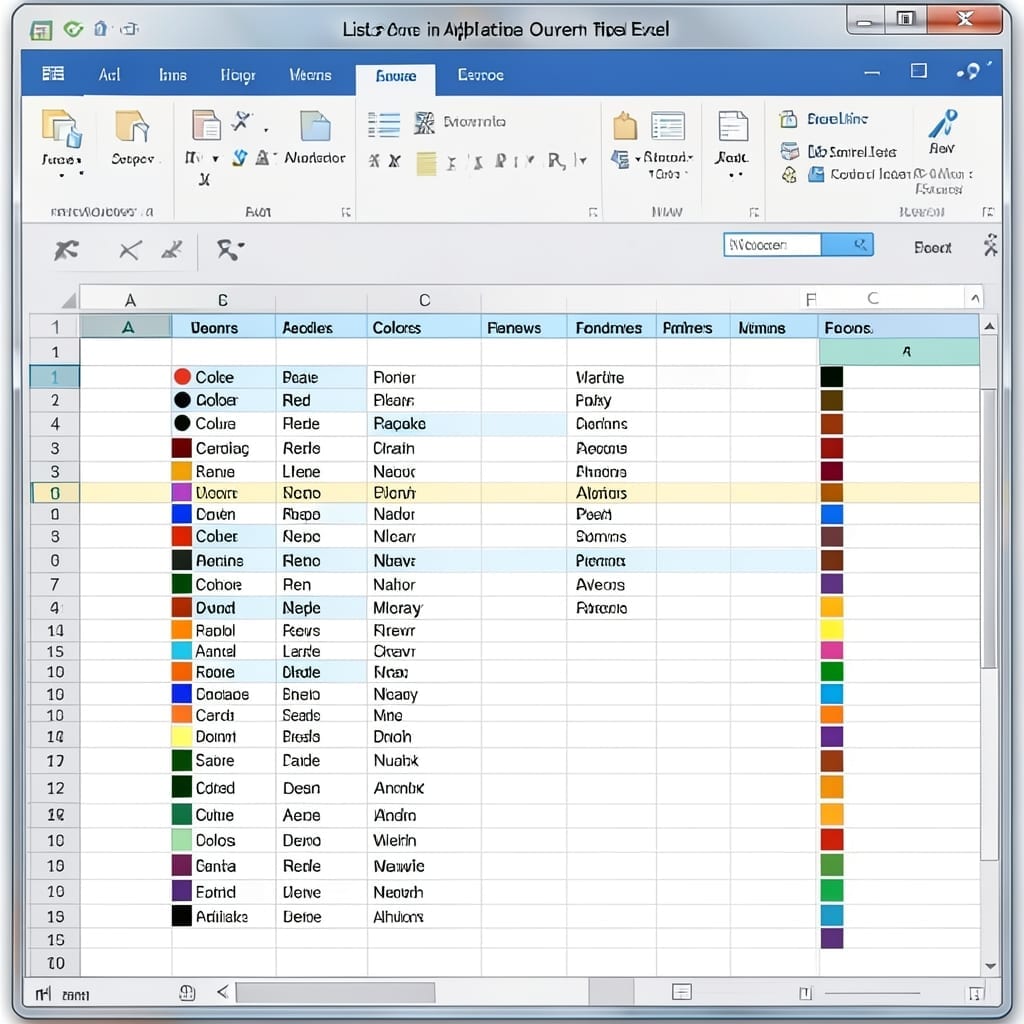
Task: Click the person dropdown icon below ribbon
Action: pyautogui.click(x=230, y=249)
